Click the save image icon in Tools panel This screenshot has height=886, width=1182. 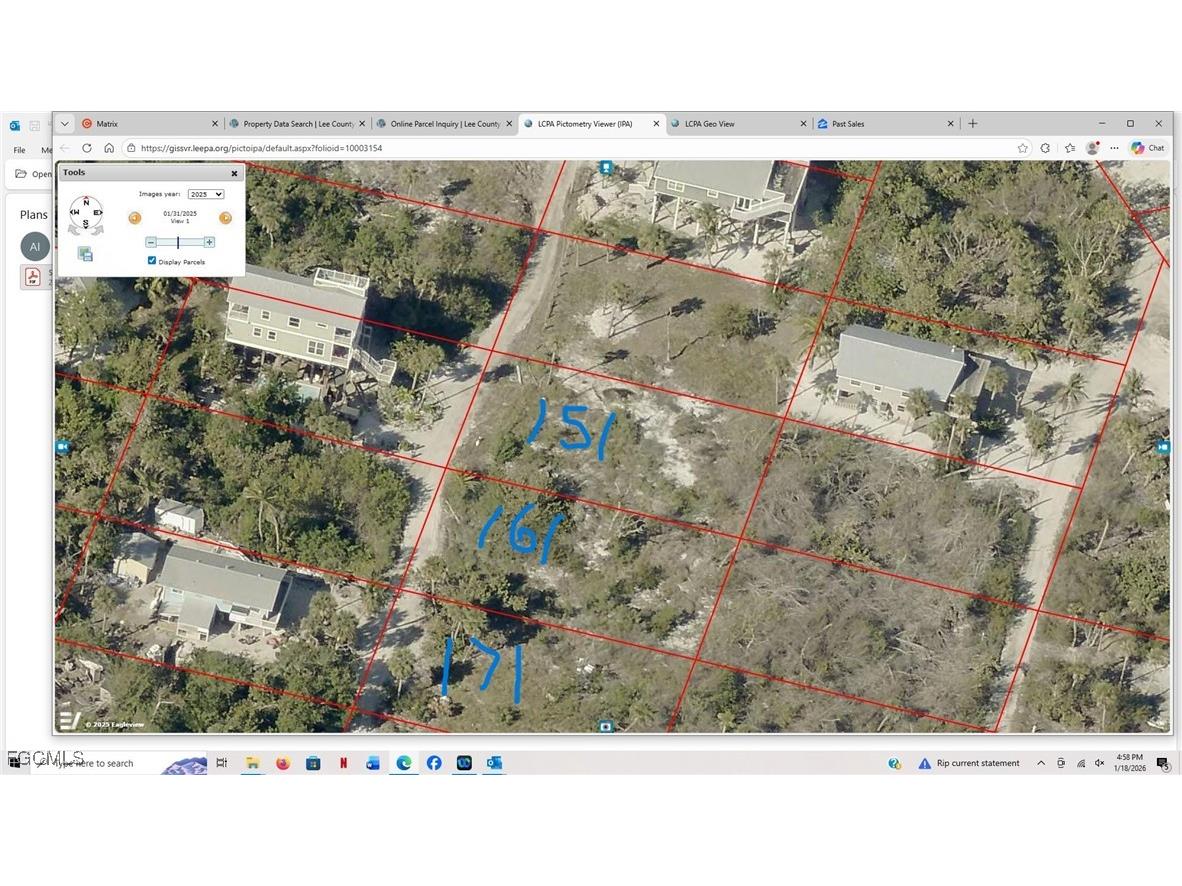tap(85, 253)
